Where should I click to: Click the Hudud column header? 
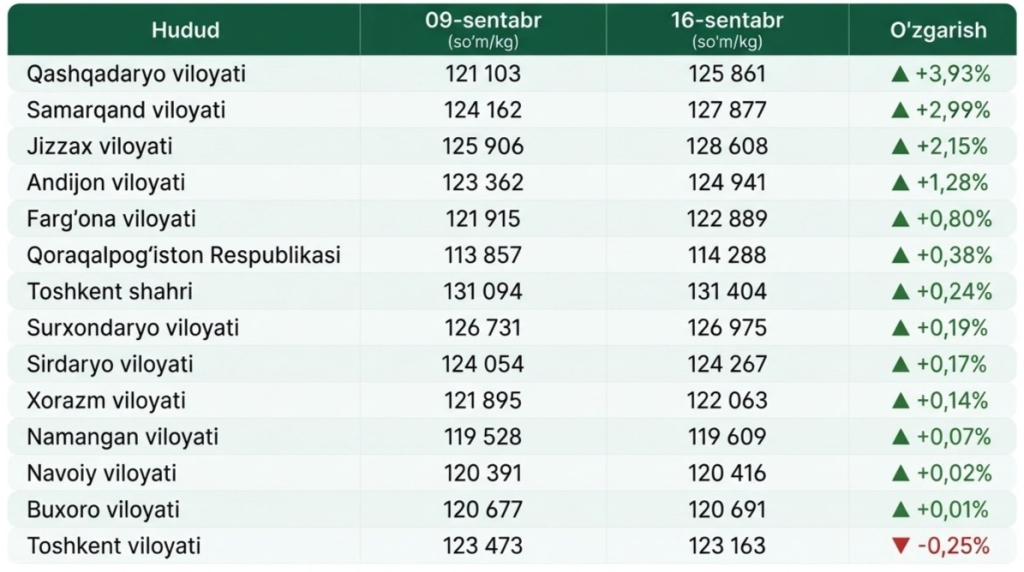(x=185, y=30)
